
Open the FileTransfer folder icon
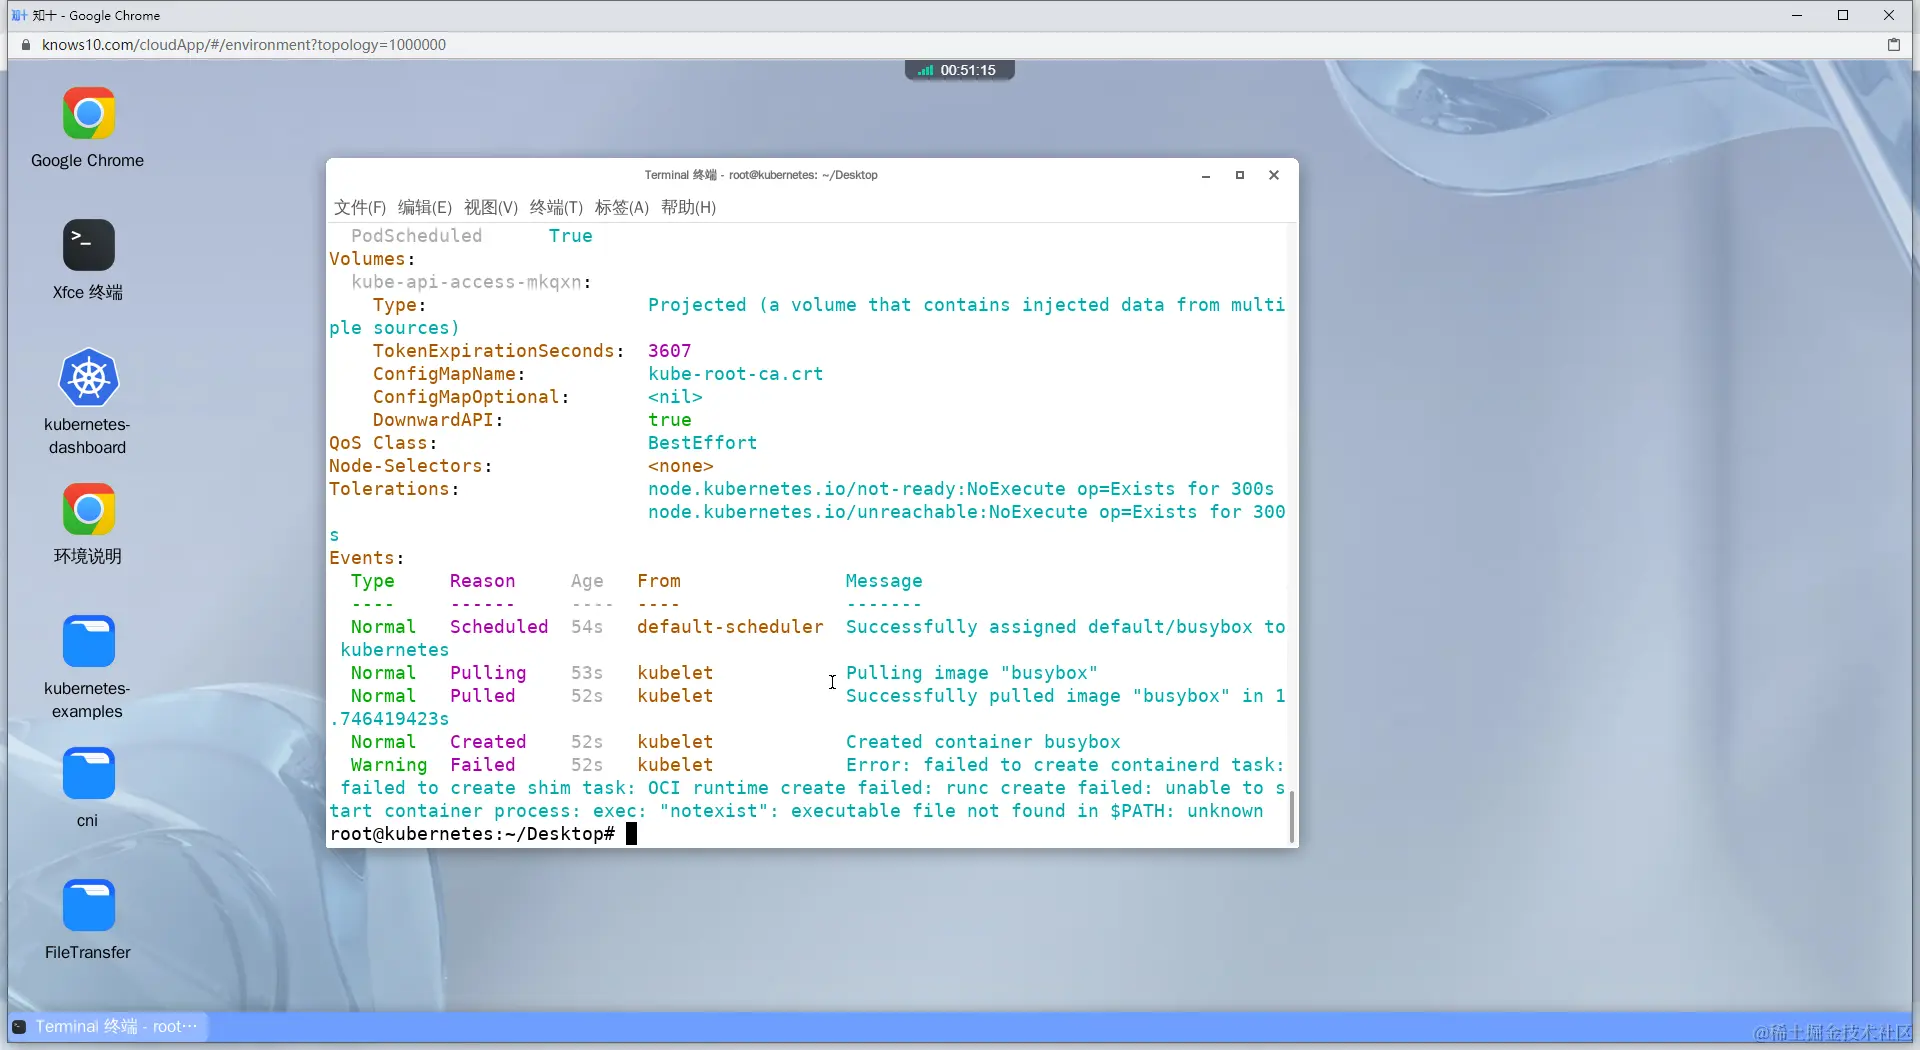coord(88,906)
